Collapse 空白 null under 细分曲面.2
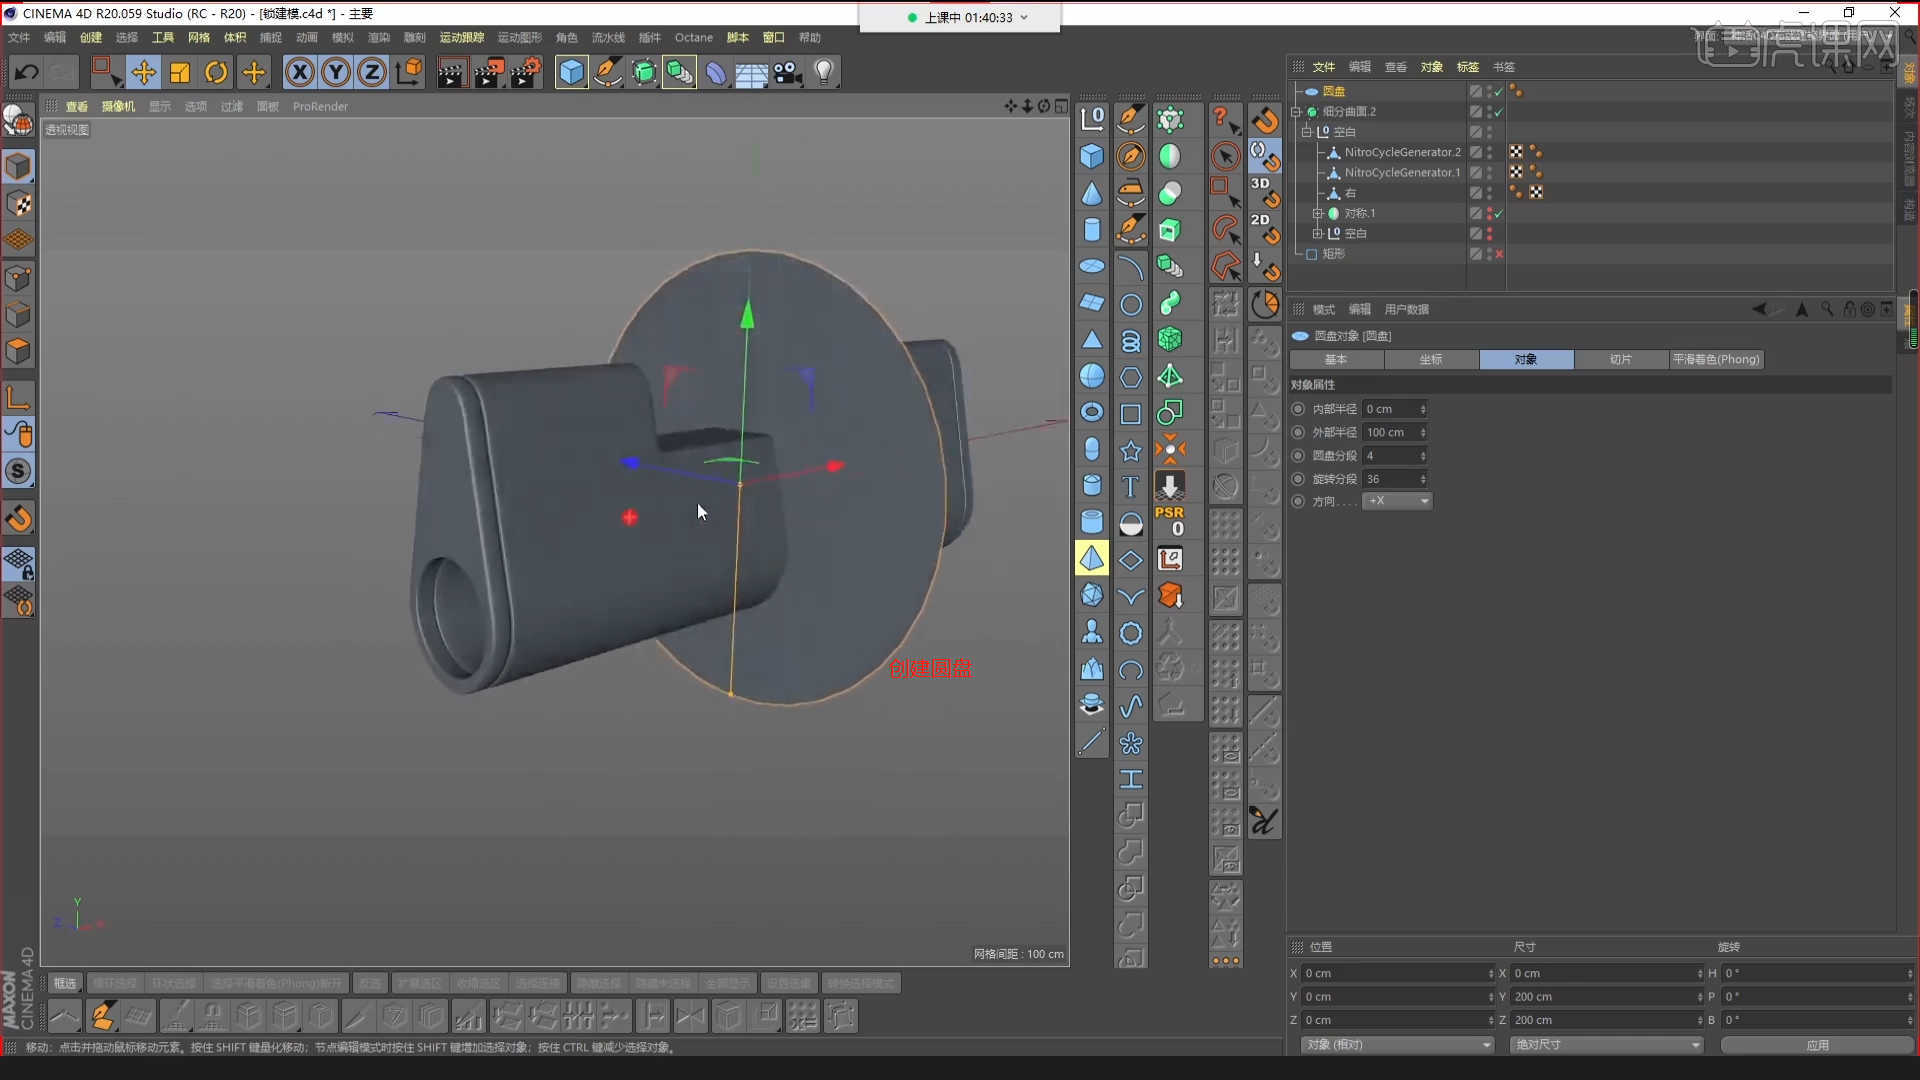 pos(1306,132)
